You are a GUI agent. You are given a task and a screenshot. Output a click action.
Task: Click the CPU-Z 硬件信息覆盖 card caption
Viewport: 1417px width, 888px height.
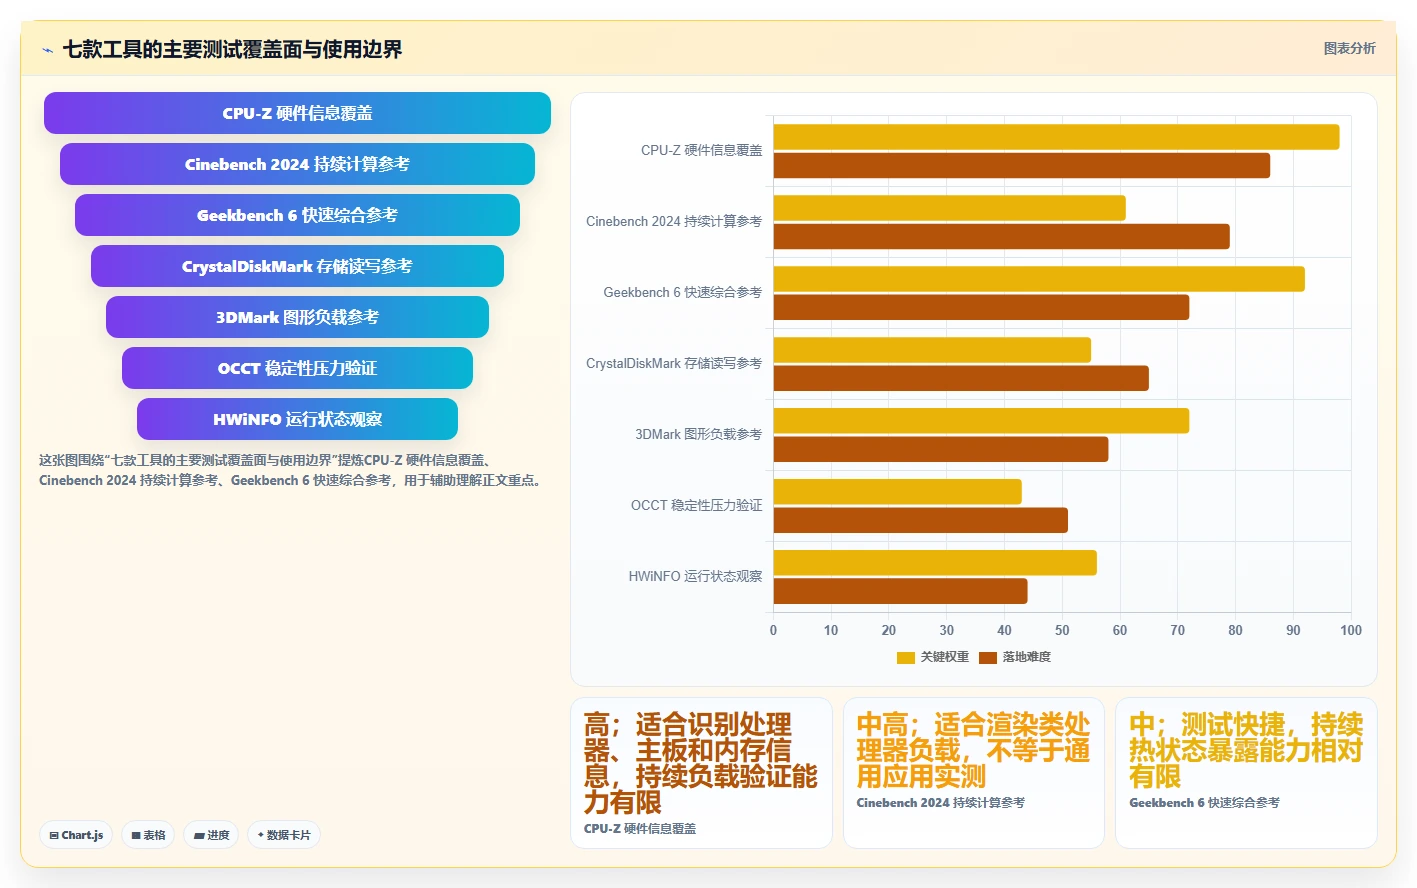(640, 829)
